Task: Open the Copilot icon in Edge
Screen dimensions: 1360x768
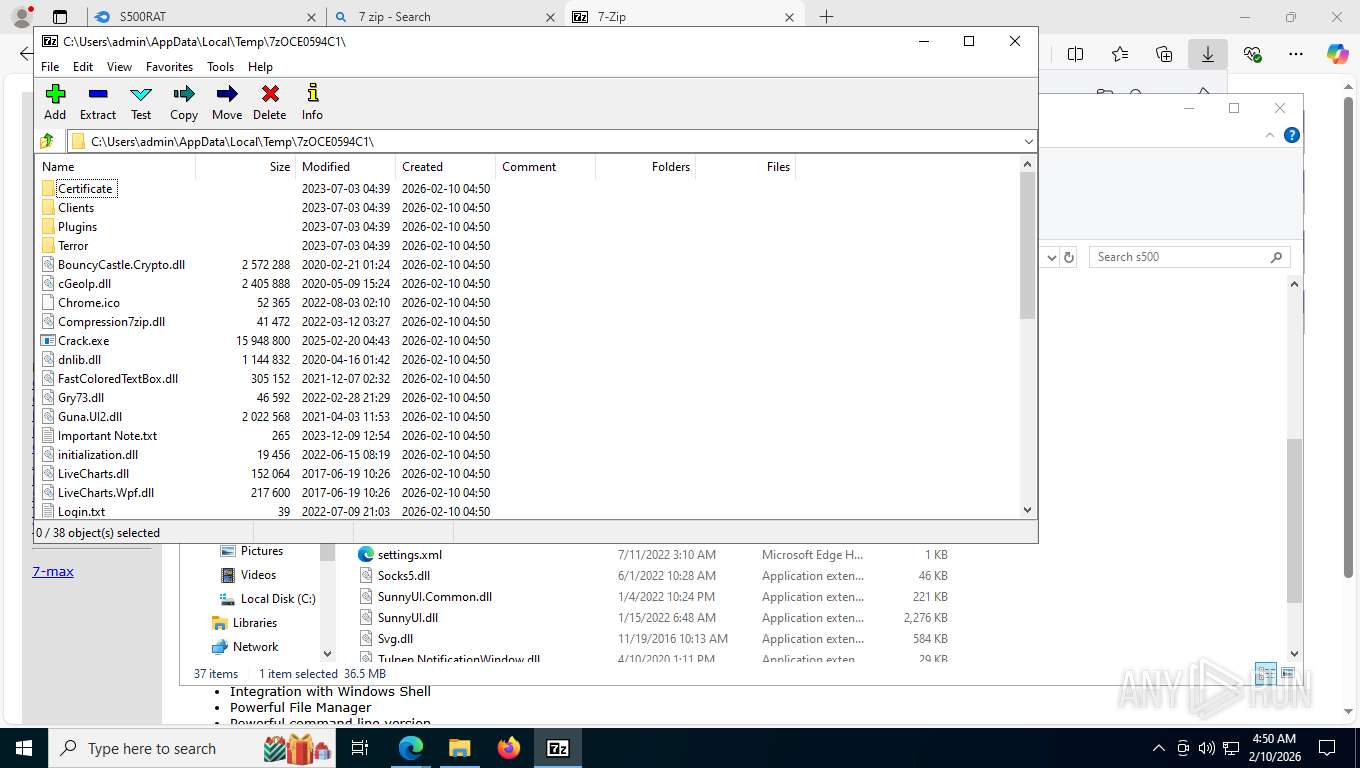Action: tap(1337, 54)
